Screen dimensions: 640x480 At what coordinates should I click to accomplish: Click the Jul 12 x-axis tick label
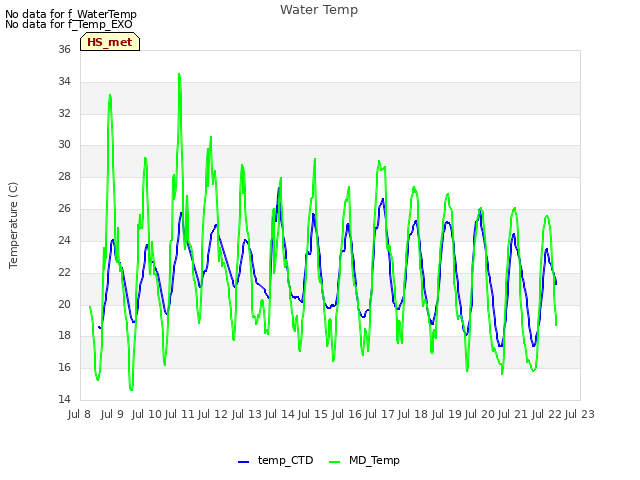[213, 414]
